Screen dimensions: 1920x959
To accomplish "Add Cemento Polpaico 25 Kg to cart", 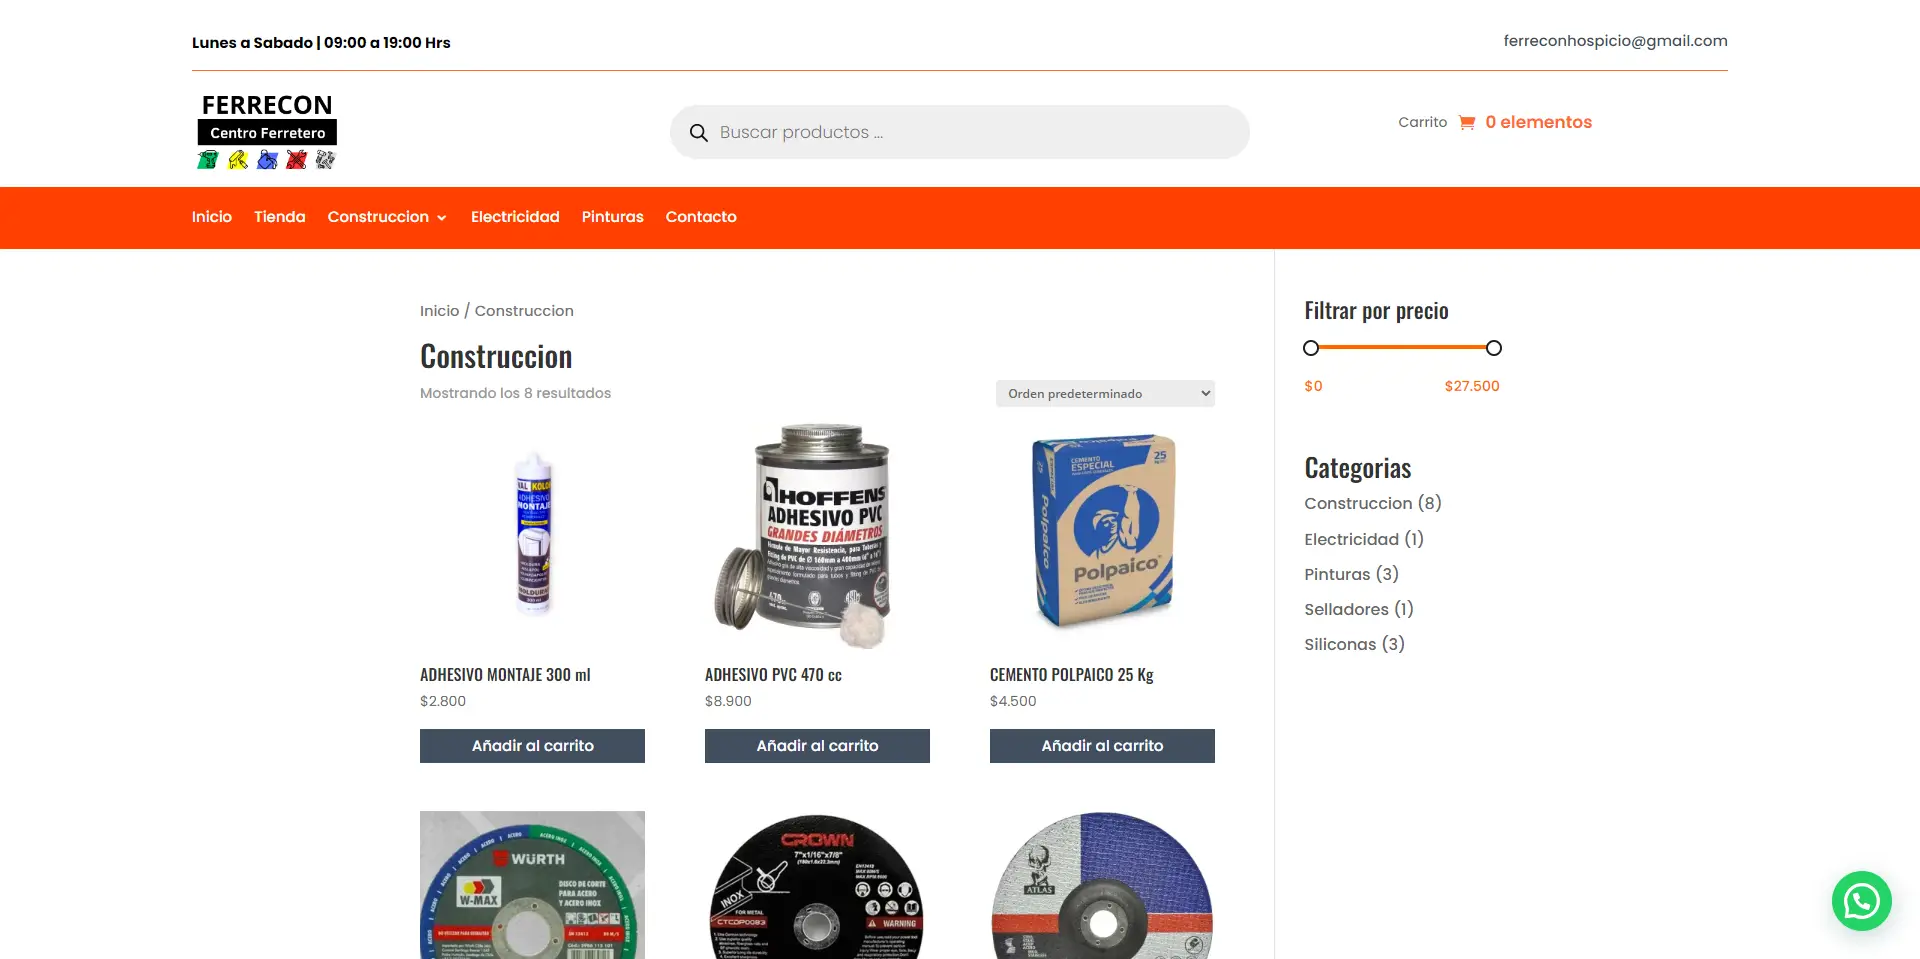I will tap(1102, 746).
